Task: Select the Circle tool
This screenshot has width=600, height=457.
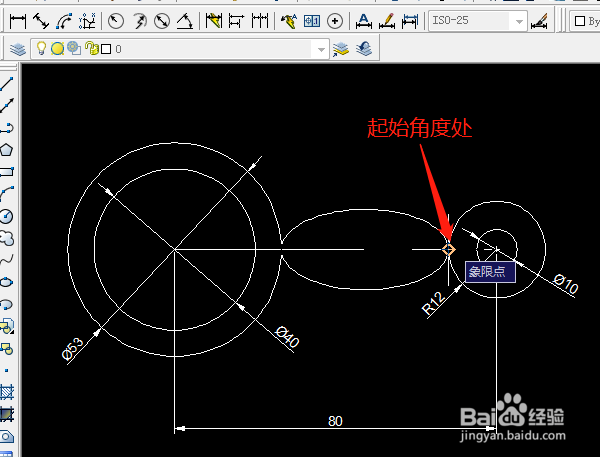Action: (7, 216)
